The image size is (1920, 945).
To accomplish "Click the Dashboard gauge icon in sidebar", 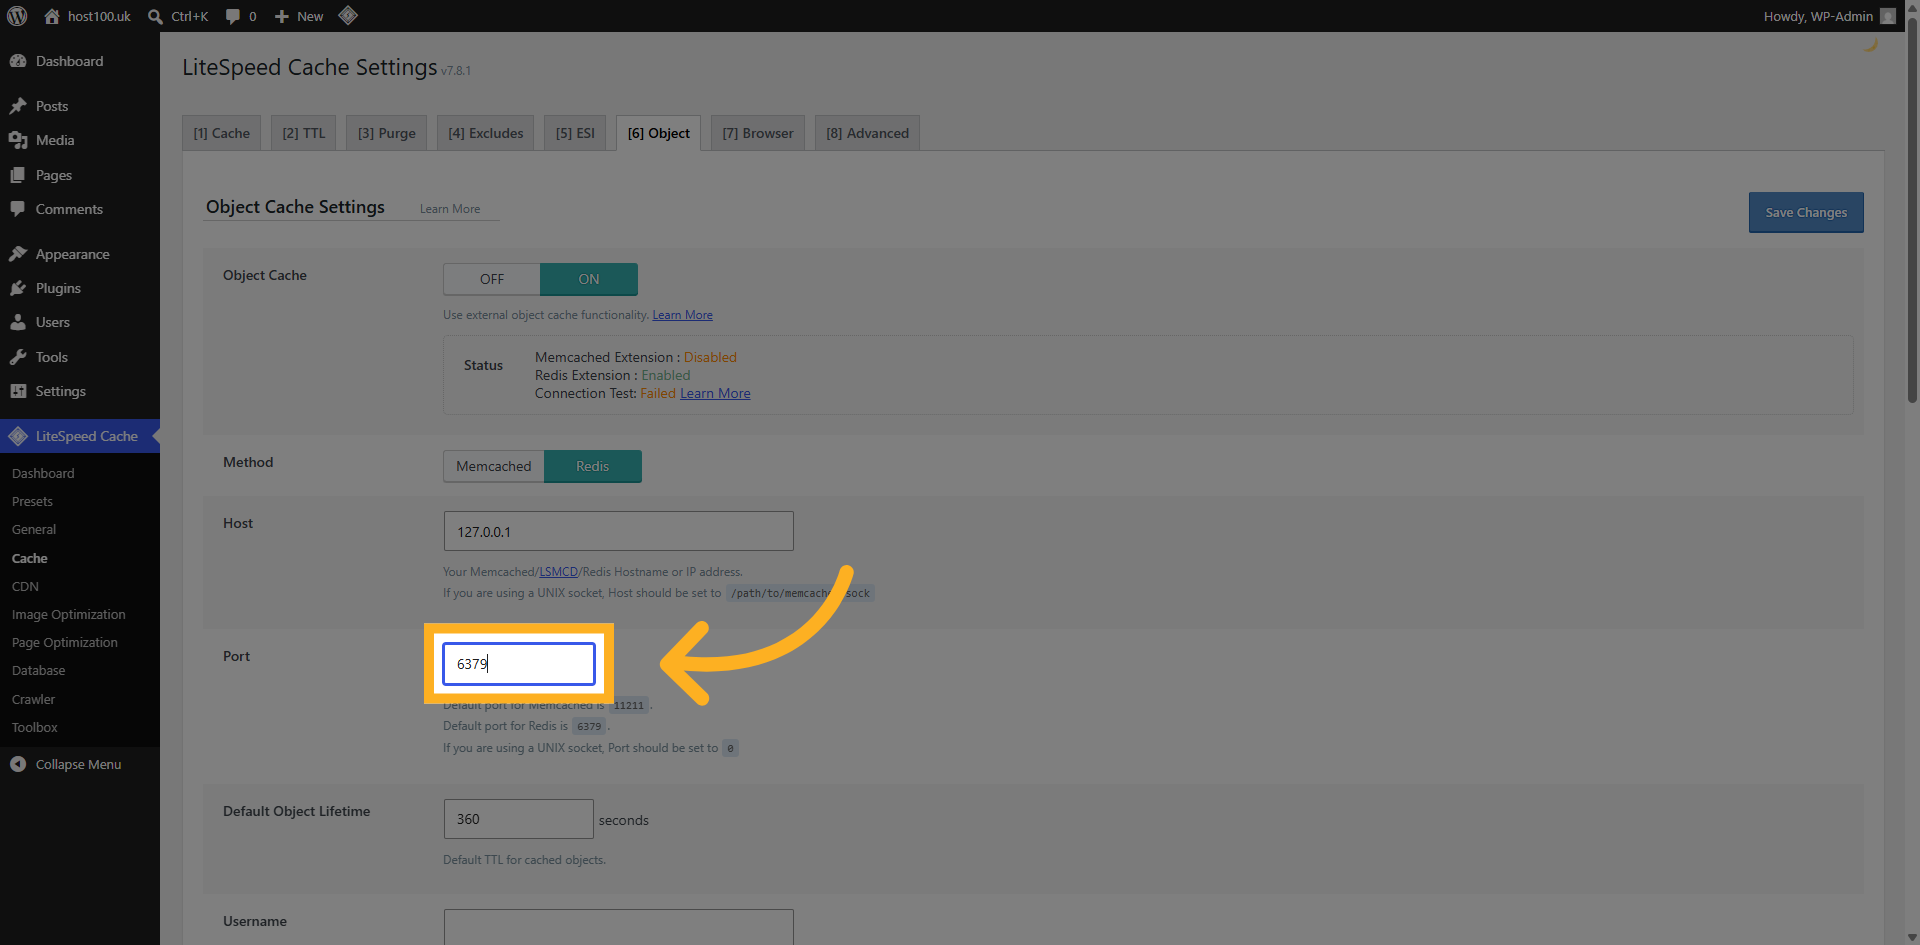I will coord(18,61).
